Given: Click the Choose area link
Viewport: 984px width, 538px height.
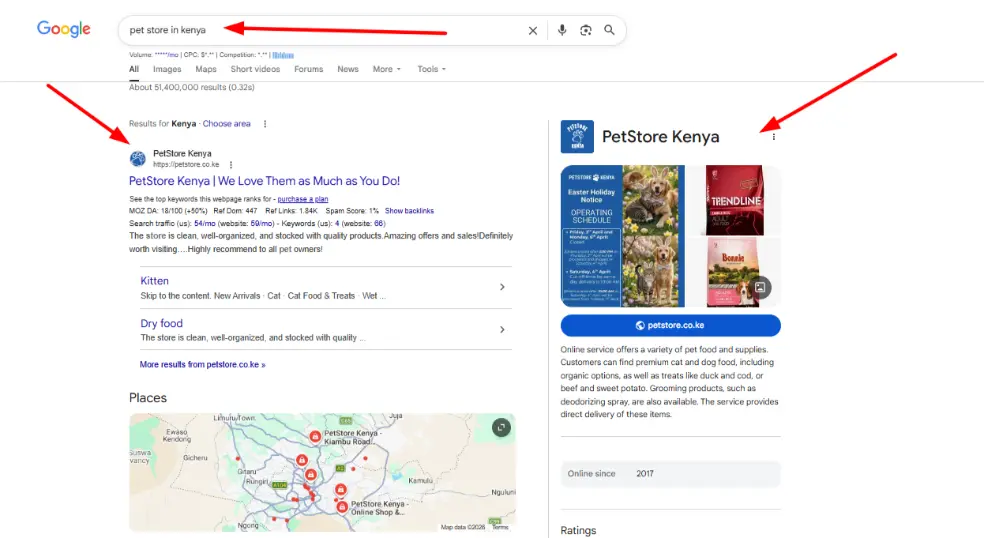Looking at the screenshot, I should [x=227, y=124].
